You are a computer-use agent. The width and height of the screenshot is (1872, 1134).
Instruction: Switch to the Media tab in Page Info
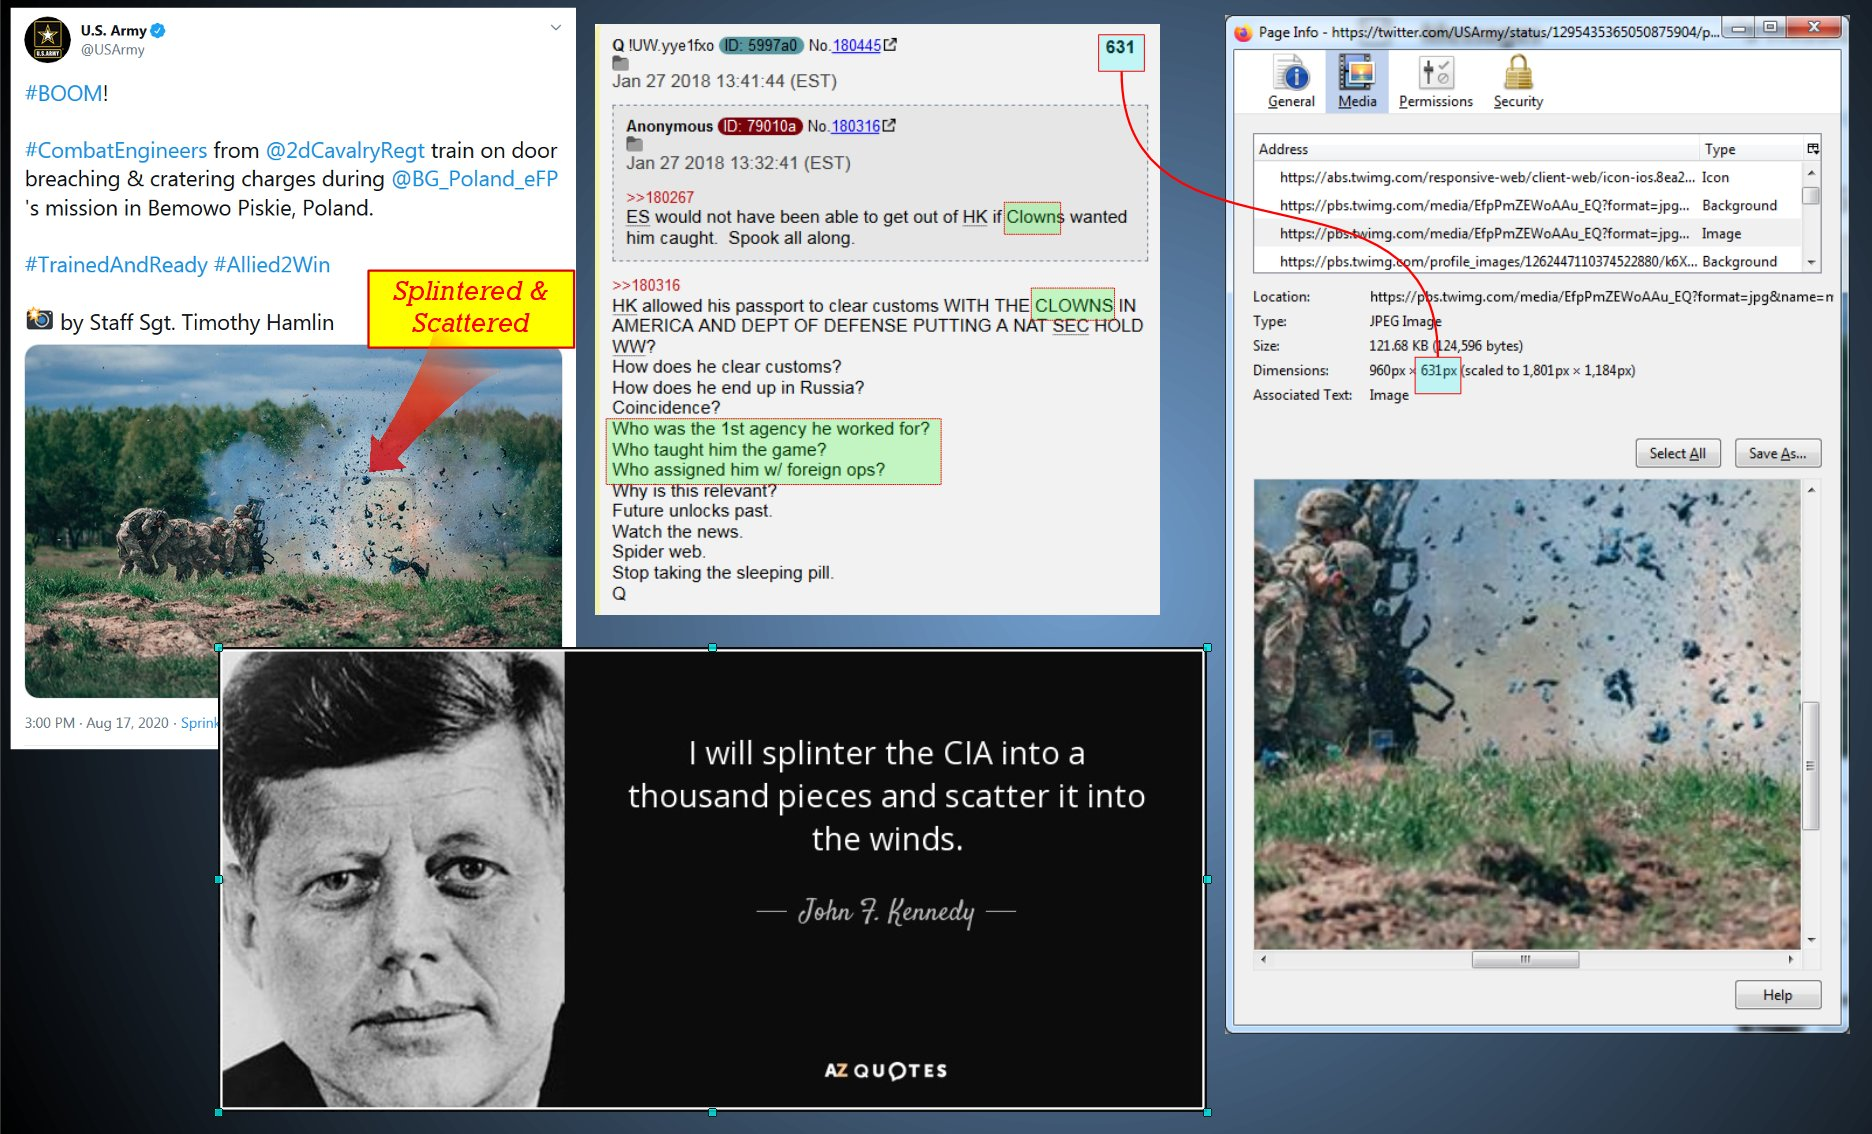(1357, 82)
